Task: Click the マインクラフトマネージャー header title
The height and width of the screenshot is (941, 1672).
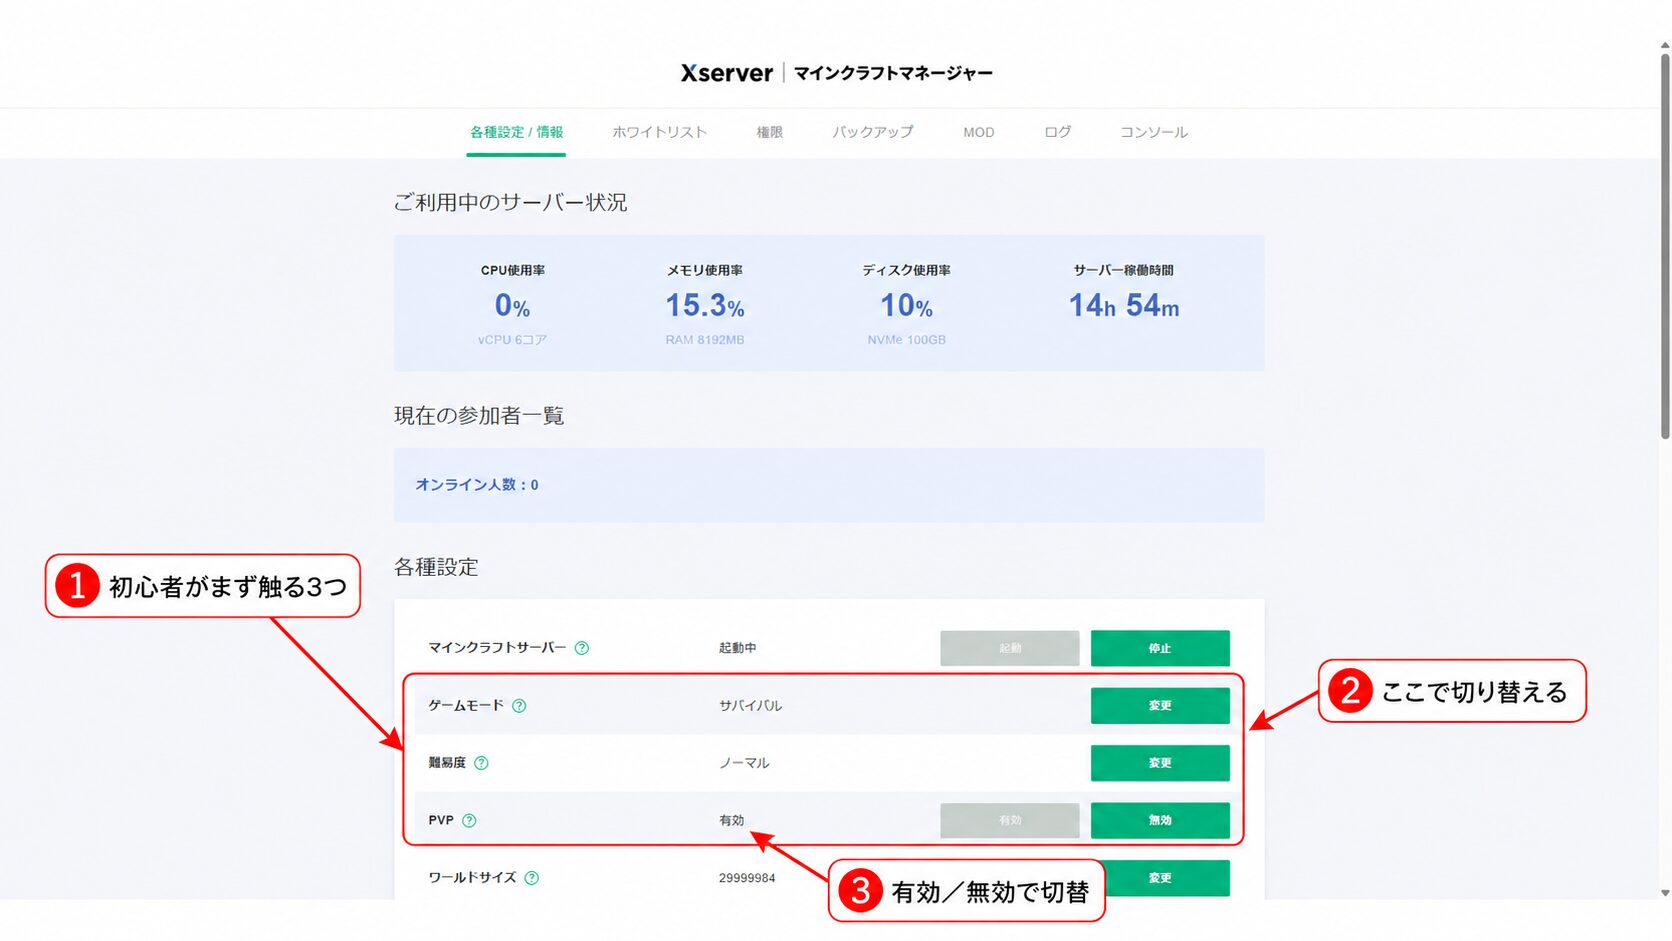Action: pyautogui.click(x=893, y=73)
